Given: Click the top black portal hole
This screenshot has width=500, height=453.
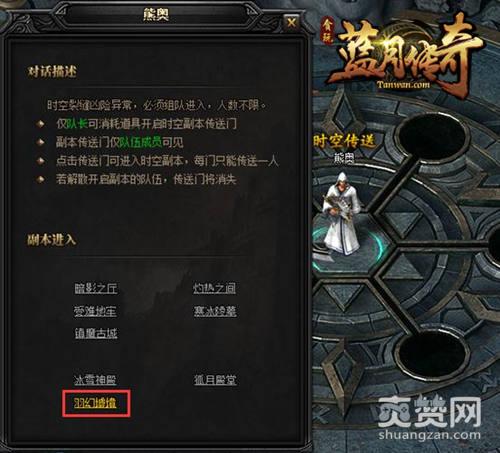Looking at the screenshot, I should pos(432,137).
